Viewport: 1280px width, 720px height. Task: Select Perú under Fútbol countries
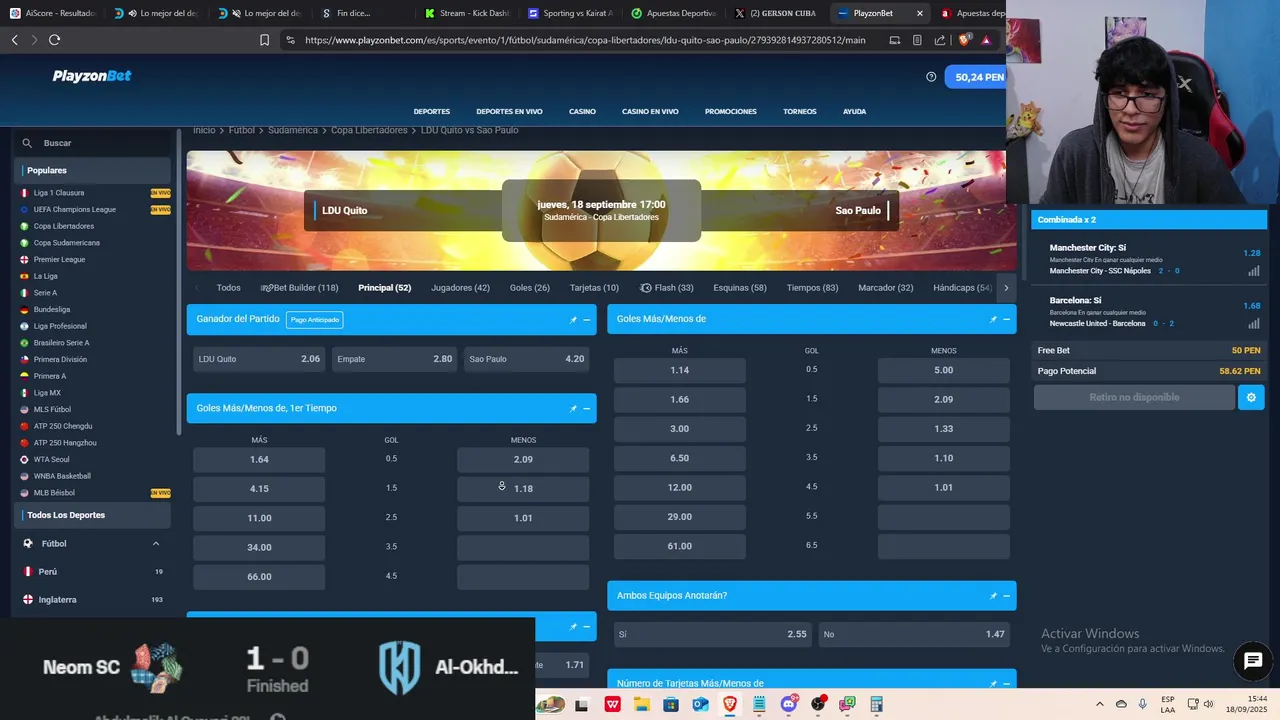click(48, 572)
